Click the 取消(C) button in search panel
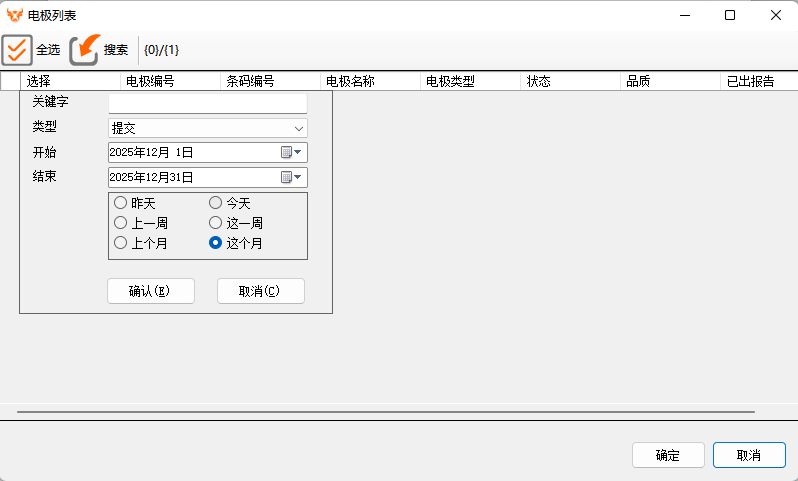Image resolution: width=798 pixels, height=481 pixels. [x=261, y=291]
